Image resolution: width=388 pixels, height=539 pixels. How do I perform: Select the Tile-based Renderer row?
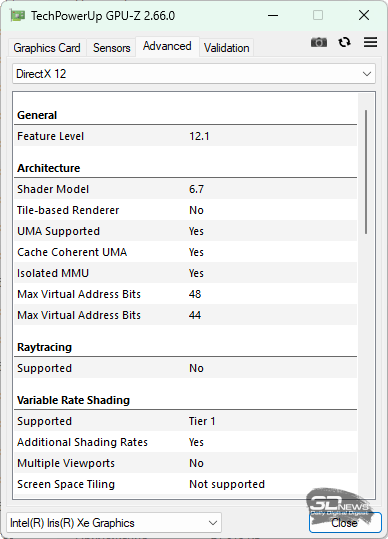point(186,210)
